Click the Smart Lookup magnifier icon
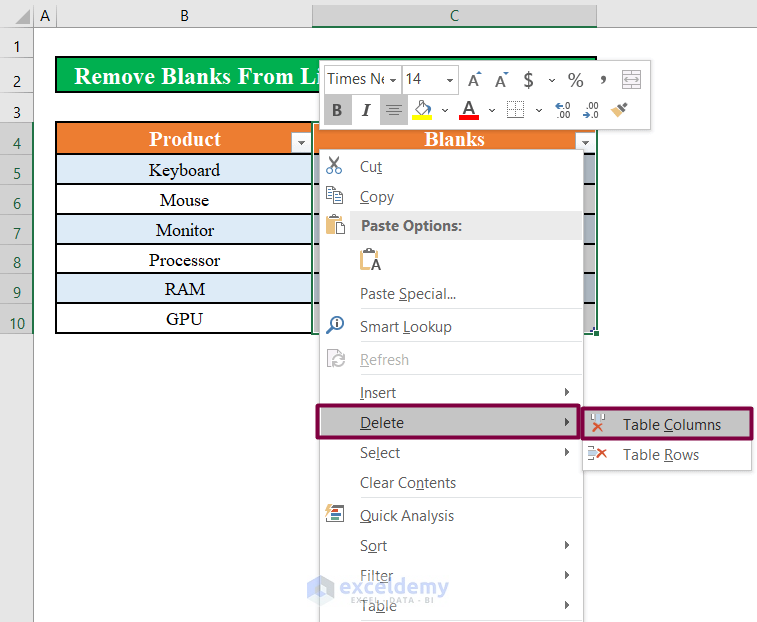 click(335, 325)
